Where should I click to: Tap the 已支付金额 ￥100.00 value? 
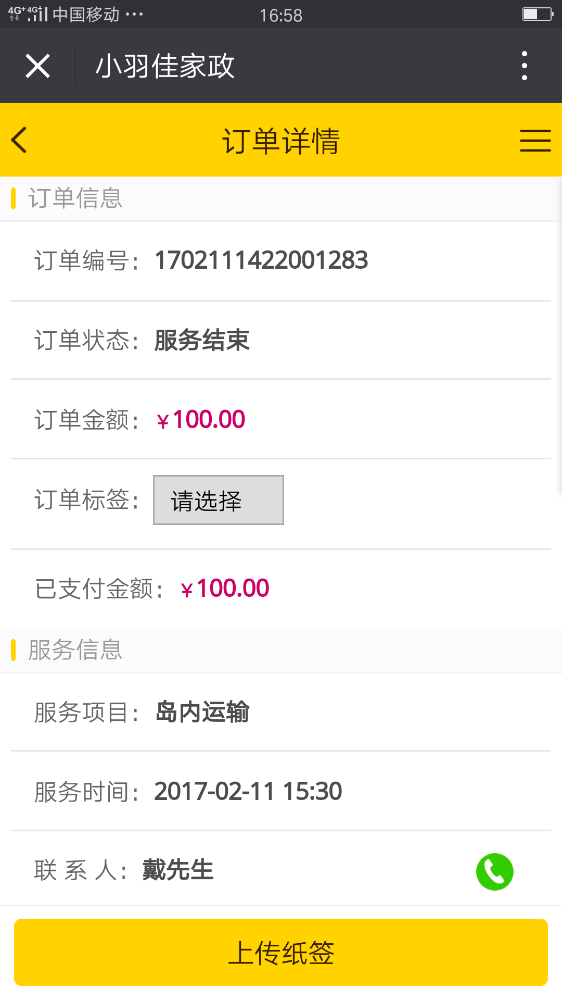click(225, 588)
